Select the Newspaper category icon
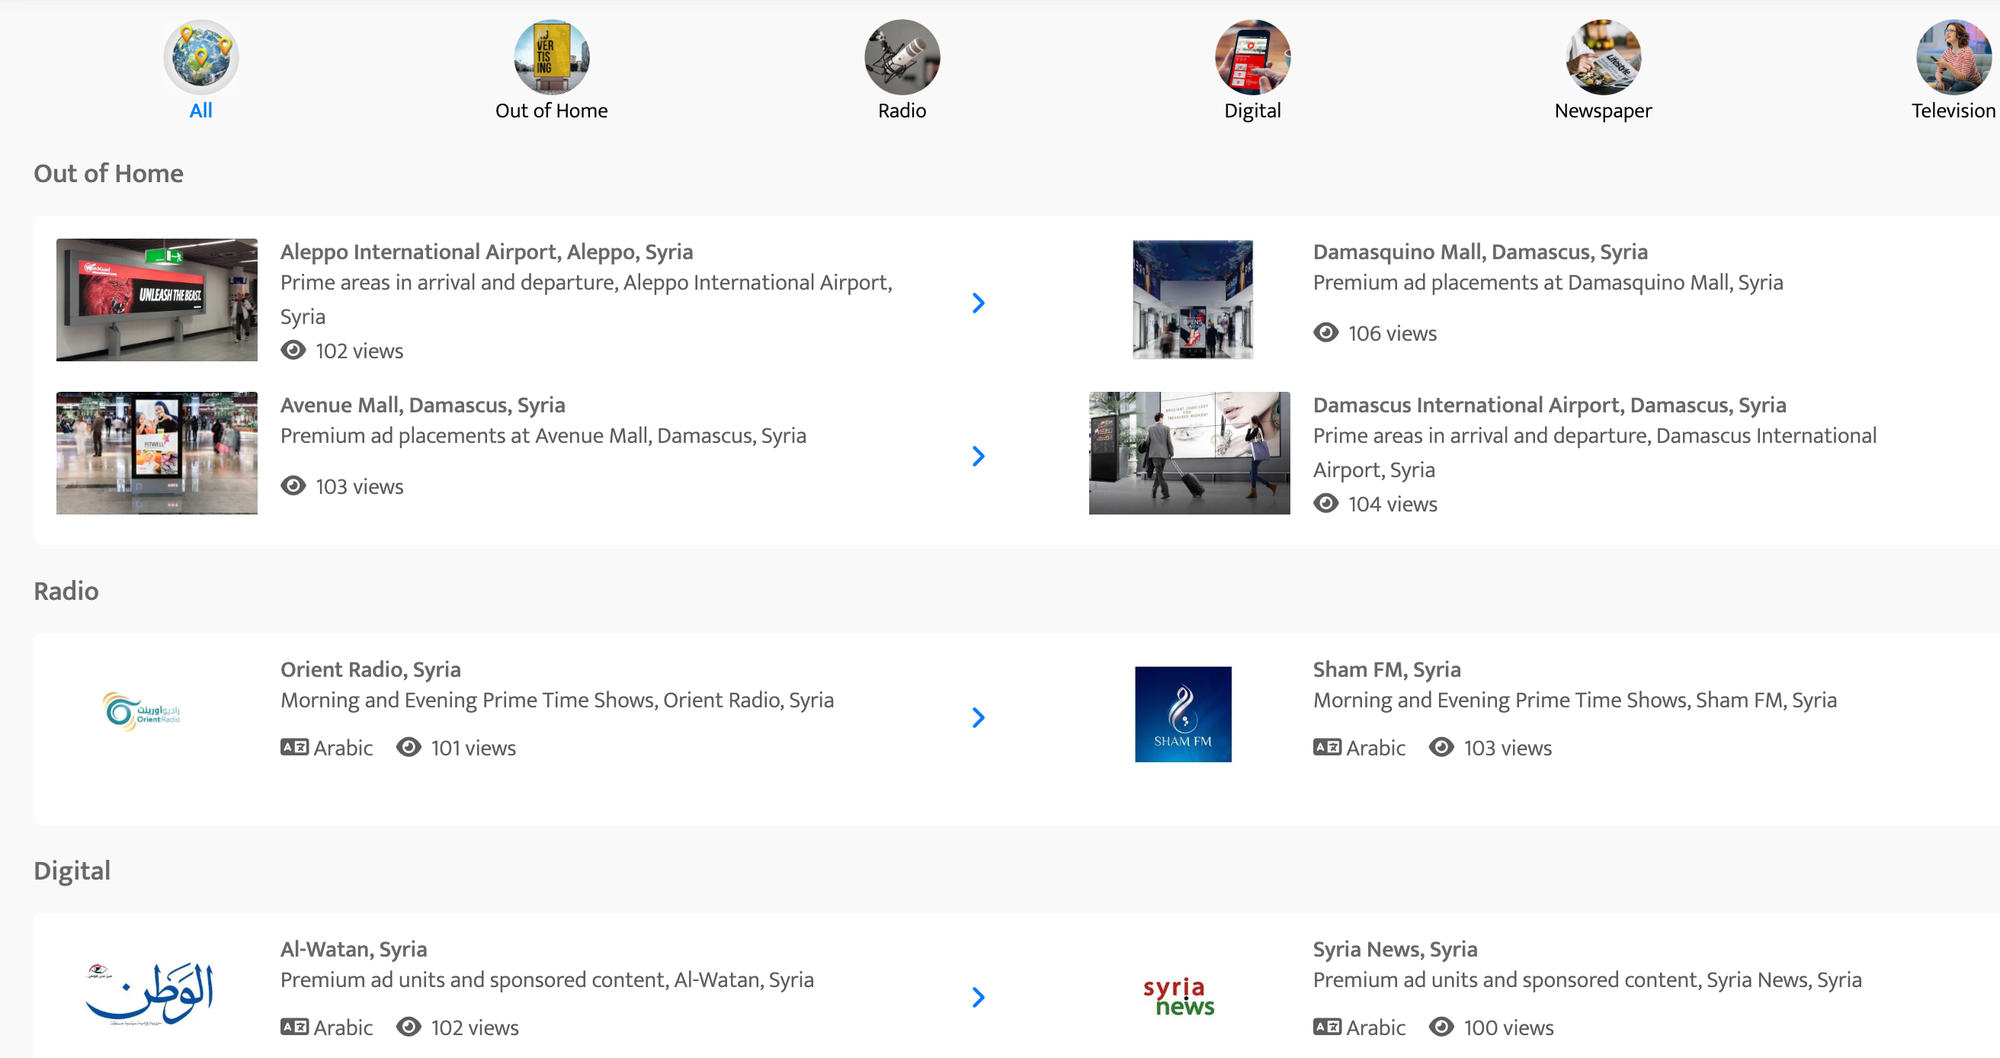2000x1058 pixels. (1603, 57)
